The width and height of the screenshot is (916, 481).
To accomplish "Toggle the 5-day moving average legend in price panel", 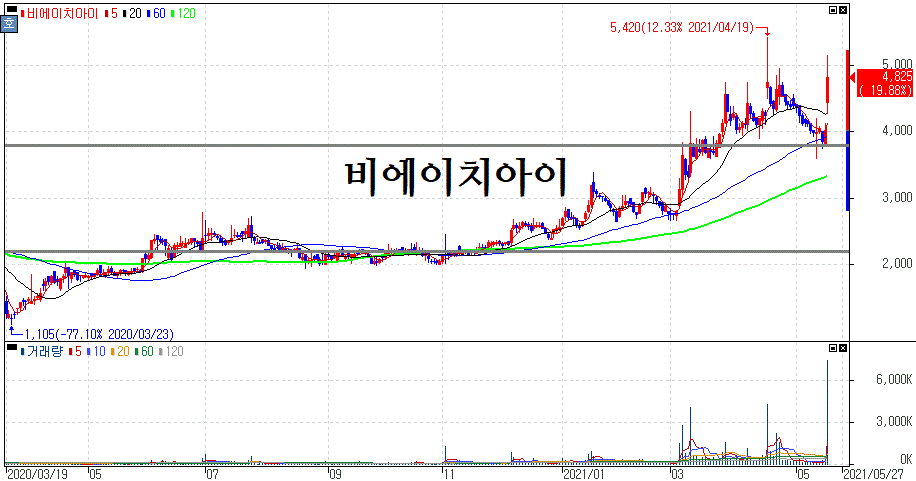I will 112,13.
